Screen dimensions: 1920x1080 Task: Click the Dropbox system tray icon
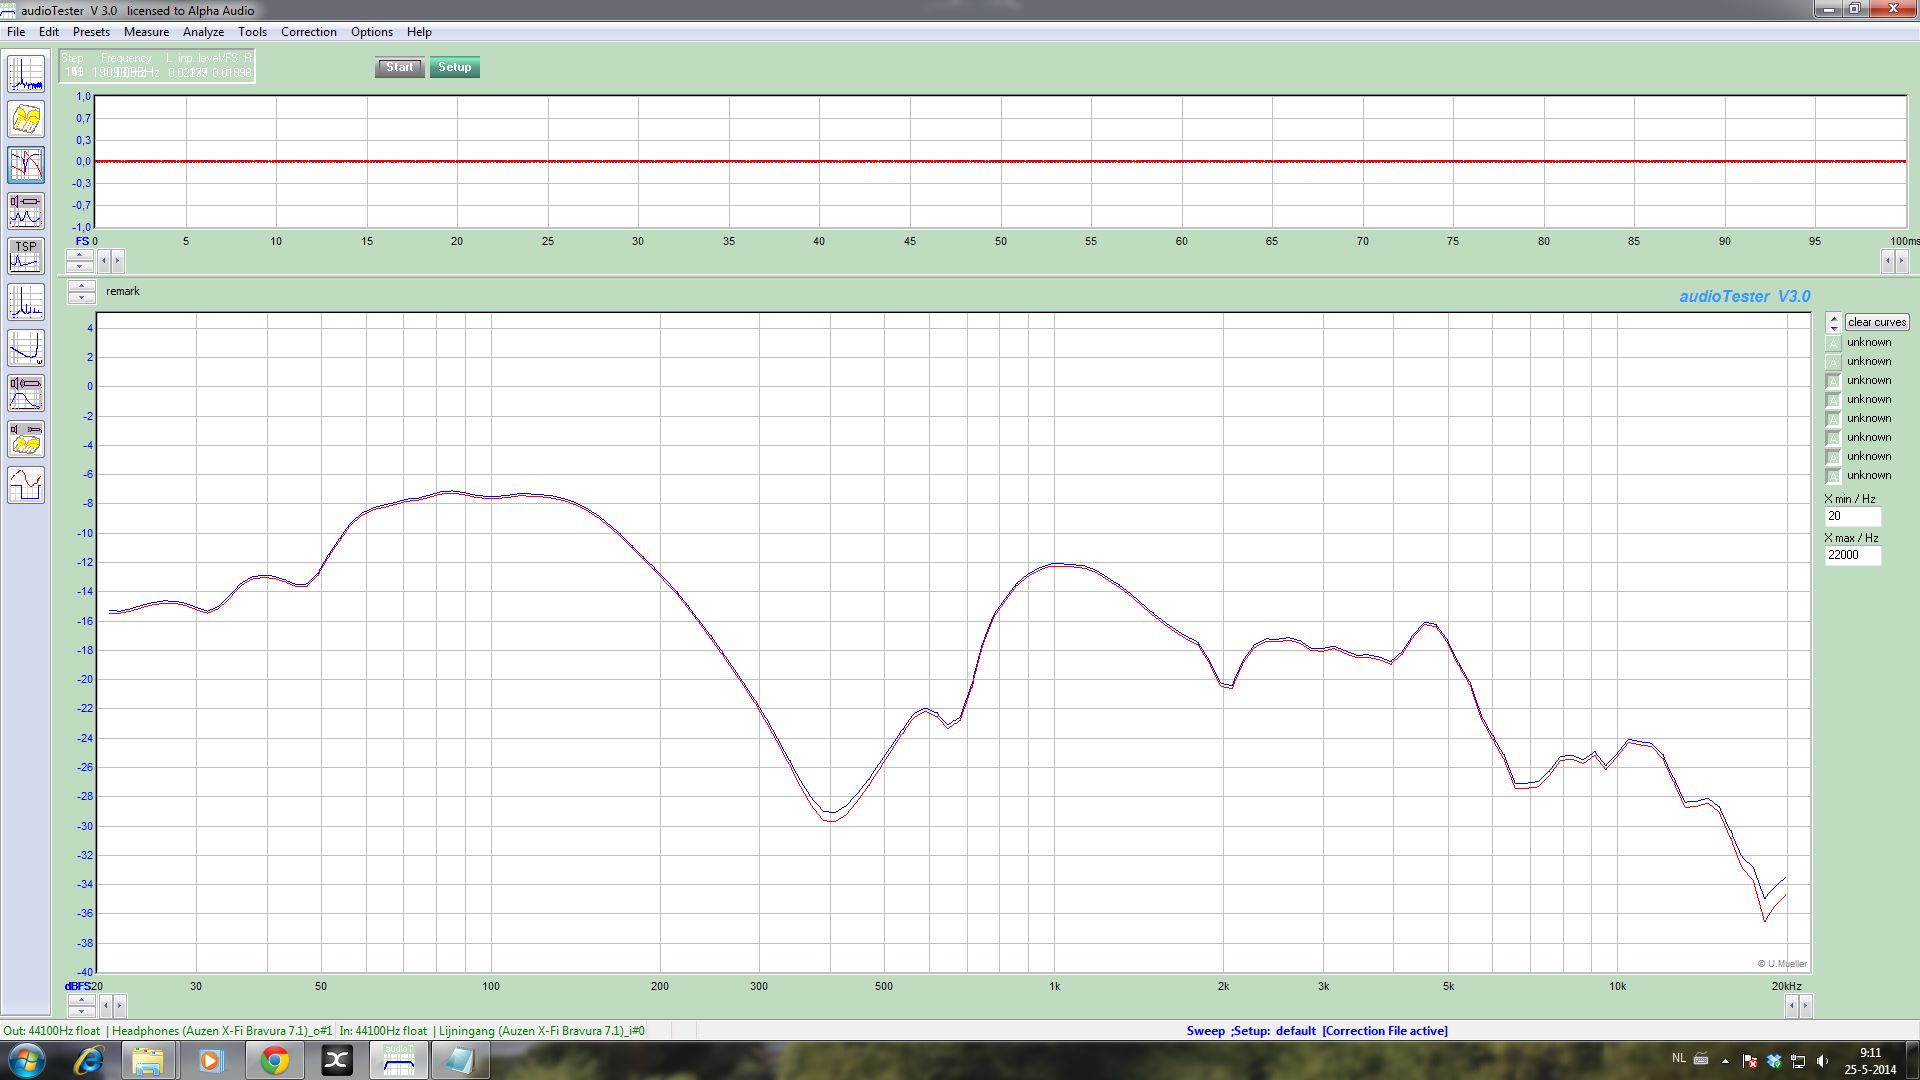1774,1061
